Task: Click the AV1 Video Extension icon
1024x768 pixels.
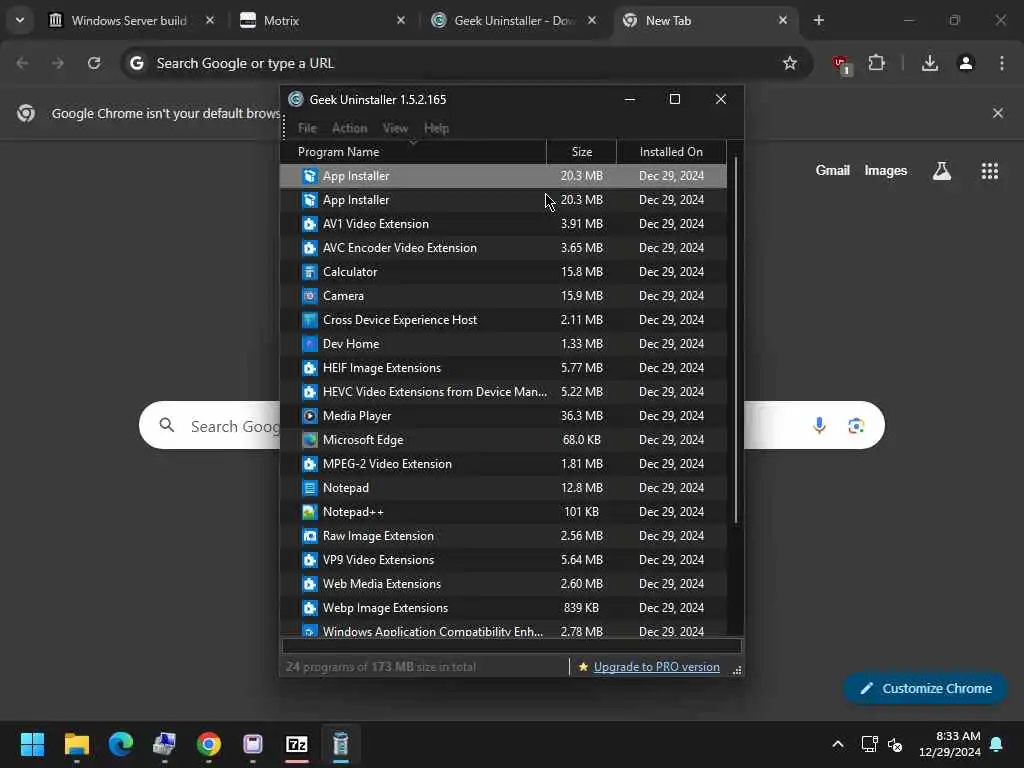Action: coord(310,224)
